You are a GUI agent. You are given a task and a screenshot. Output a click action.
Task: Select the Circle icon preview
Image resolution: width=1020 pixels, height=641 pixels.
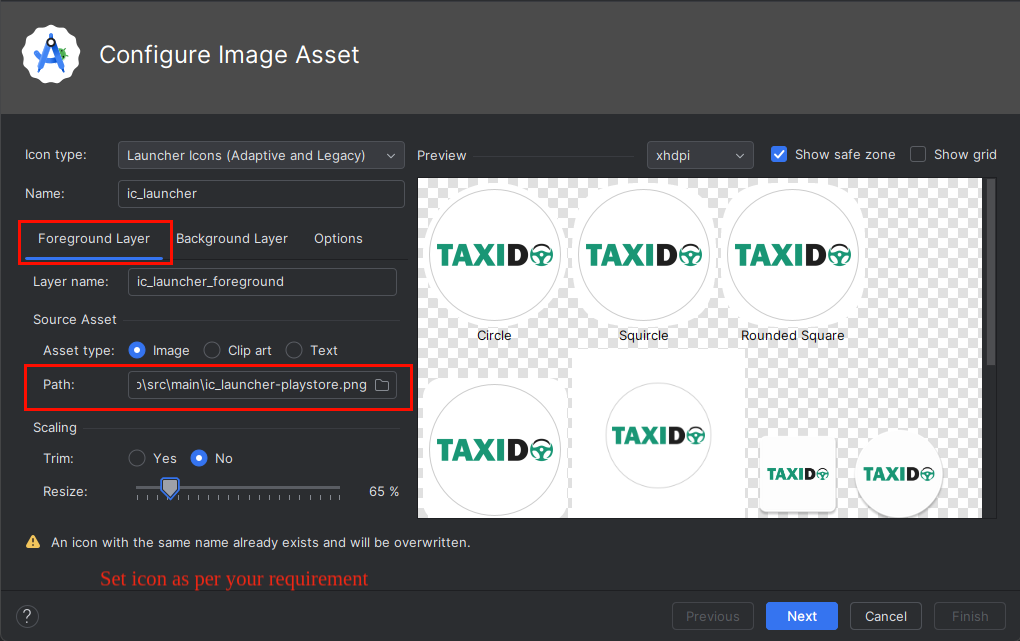(494, 255)
